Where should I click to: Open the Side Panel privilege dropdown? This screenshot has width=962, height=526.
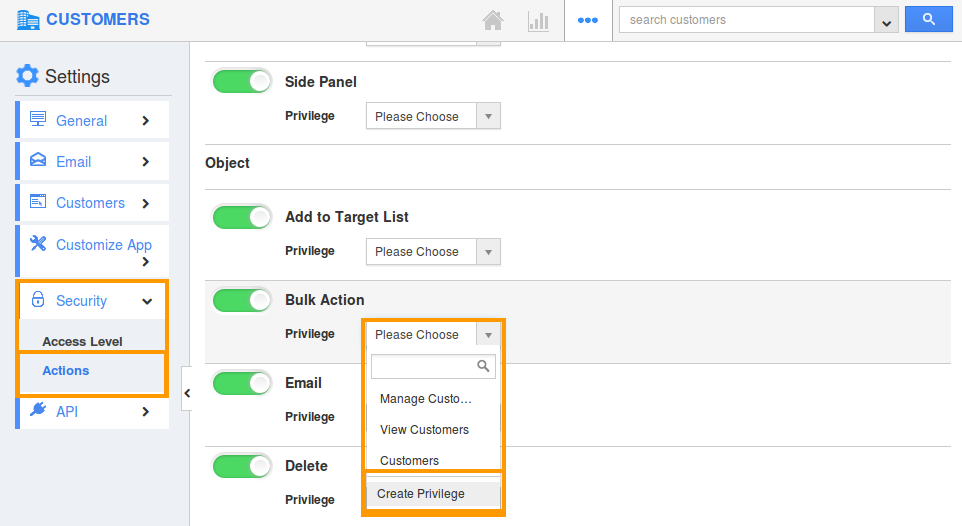coord(433,116)
